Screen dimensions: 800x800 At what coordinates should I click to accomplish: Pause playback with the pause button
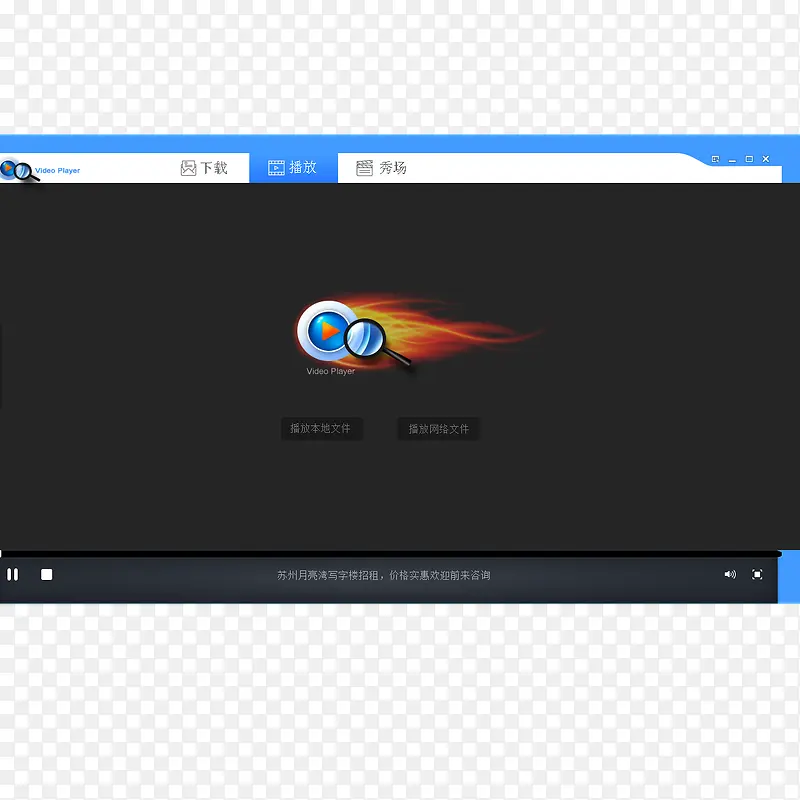[13, 574]
